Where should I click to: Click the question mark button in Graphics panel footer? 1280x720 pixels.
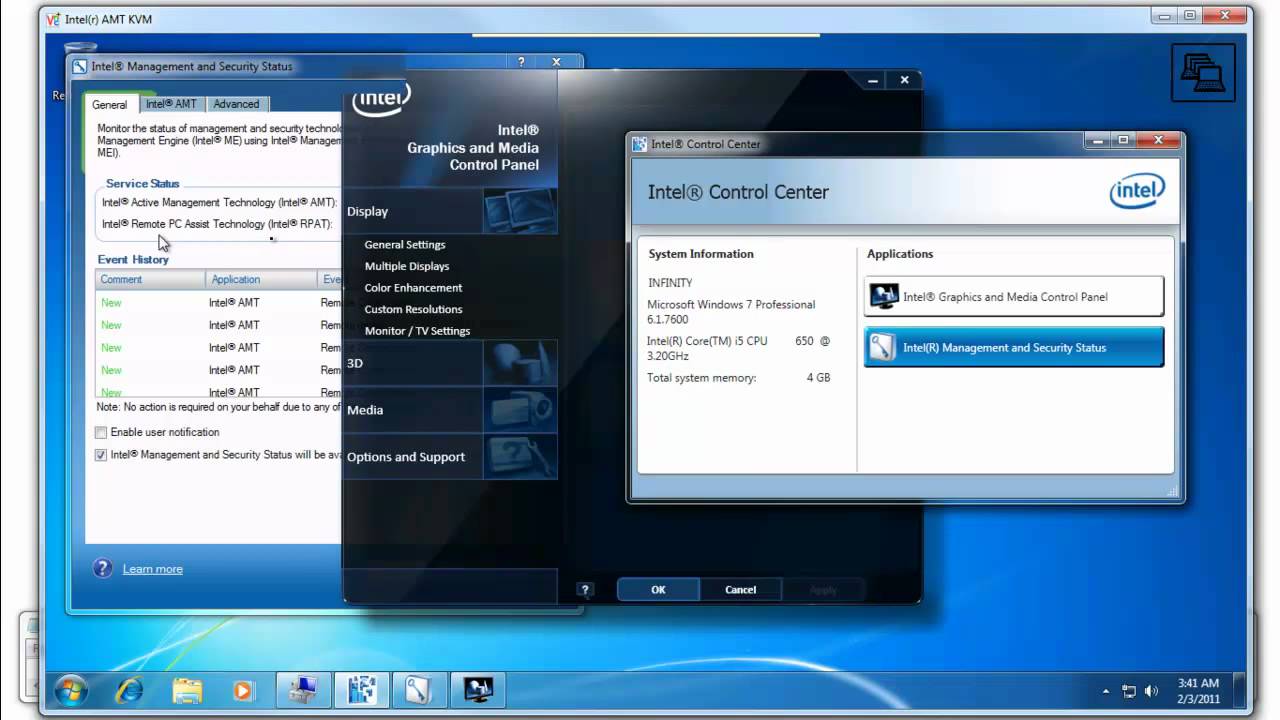tap(586, 590)
